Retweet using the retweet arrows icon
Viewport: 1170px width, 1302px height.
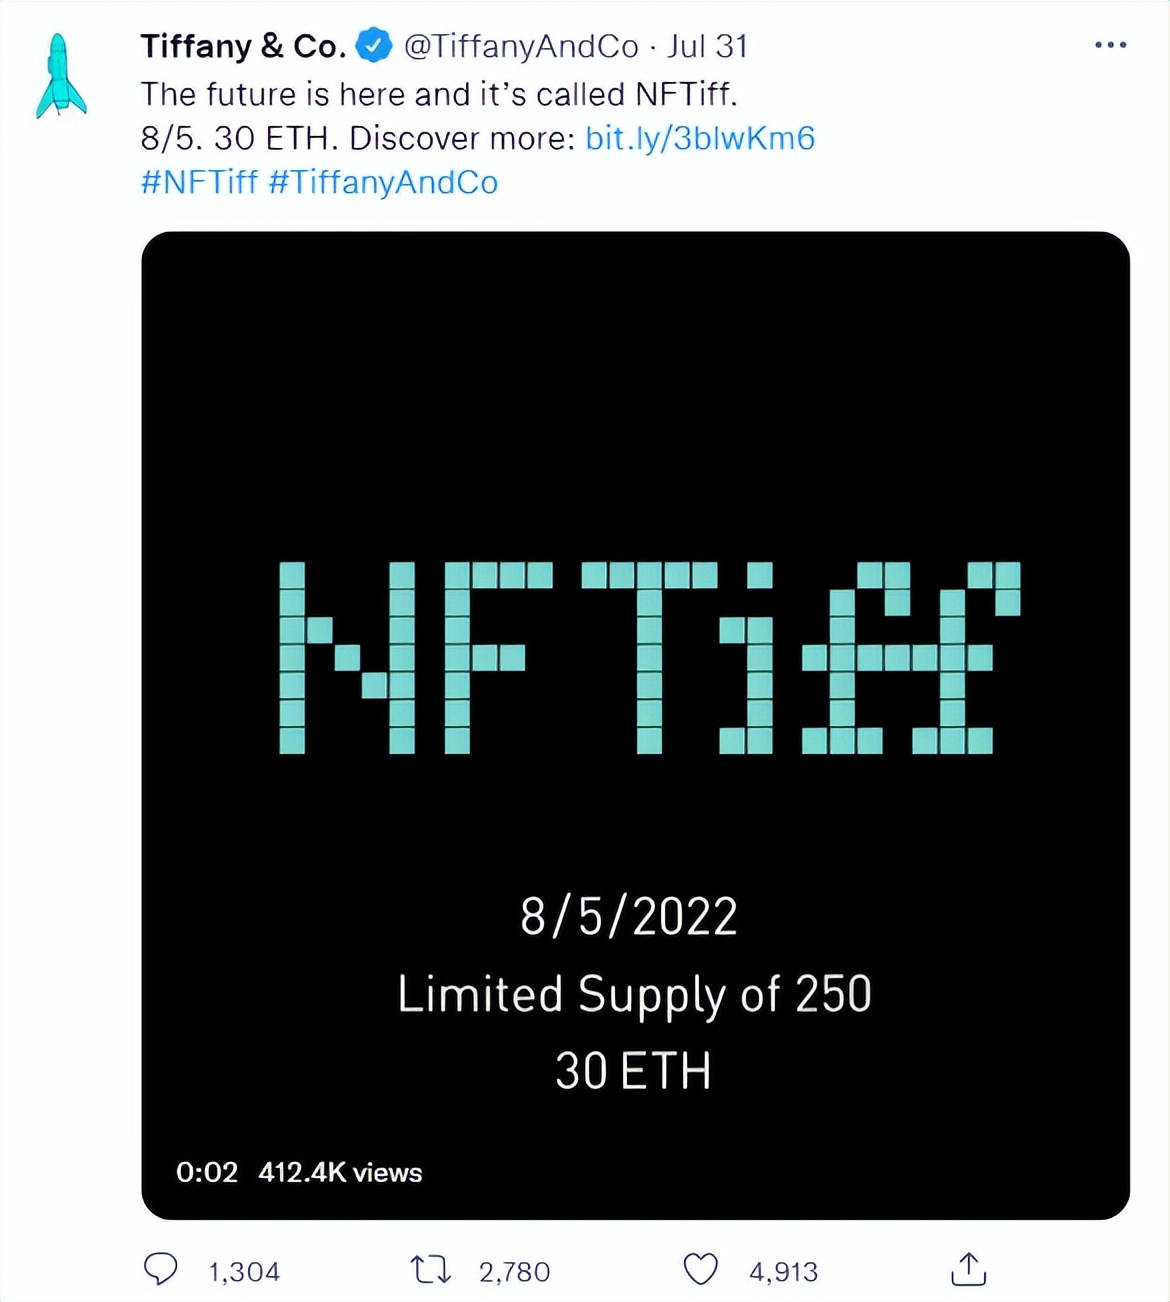point(431,1270)
